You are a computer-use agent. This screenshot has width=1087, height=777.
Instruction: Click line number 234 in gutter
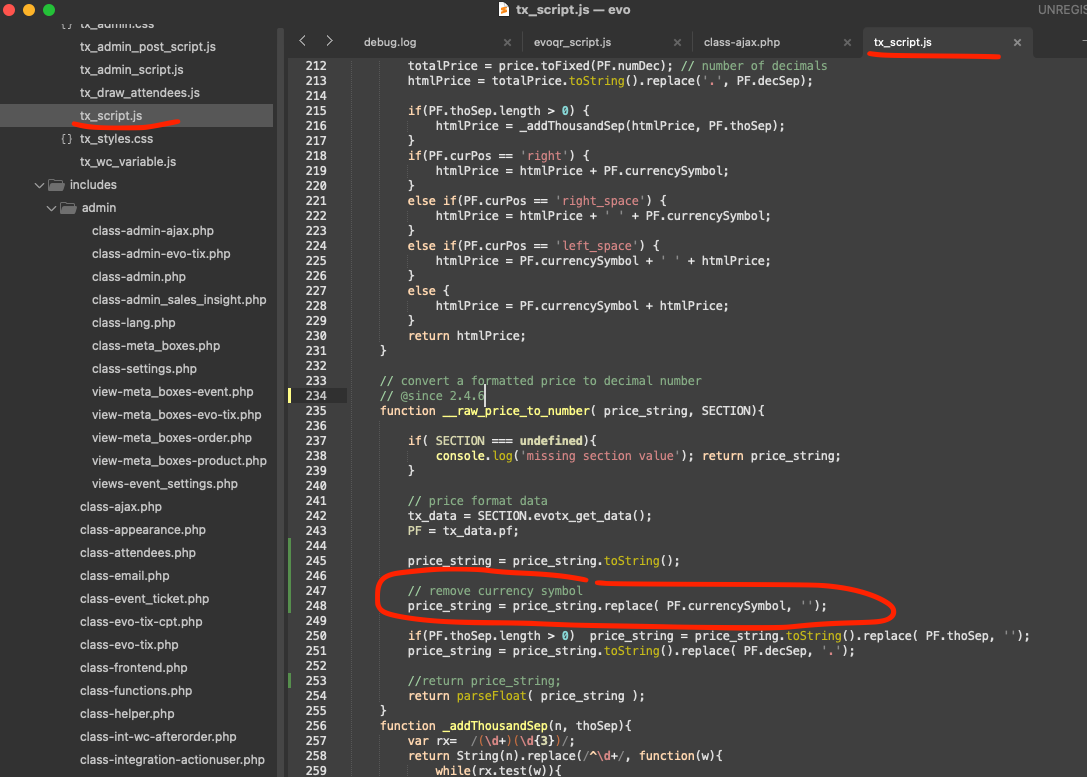316,396
